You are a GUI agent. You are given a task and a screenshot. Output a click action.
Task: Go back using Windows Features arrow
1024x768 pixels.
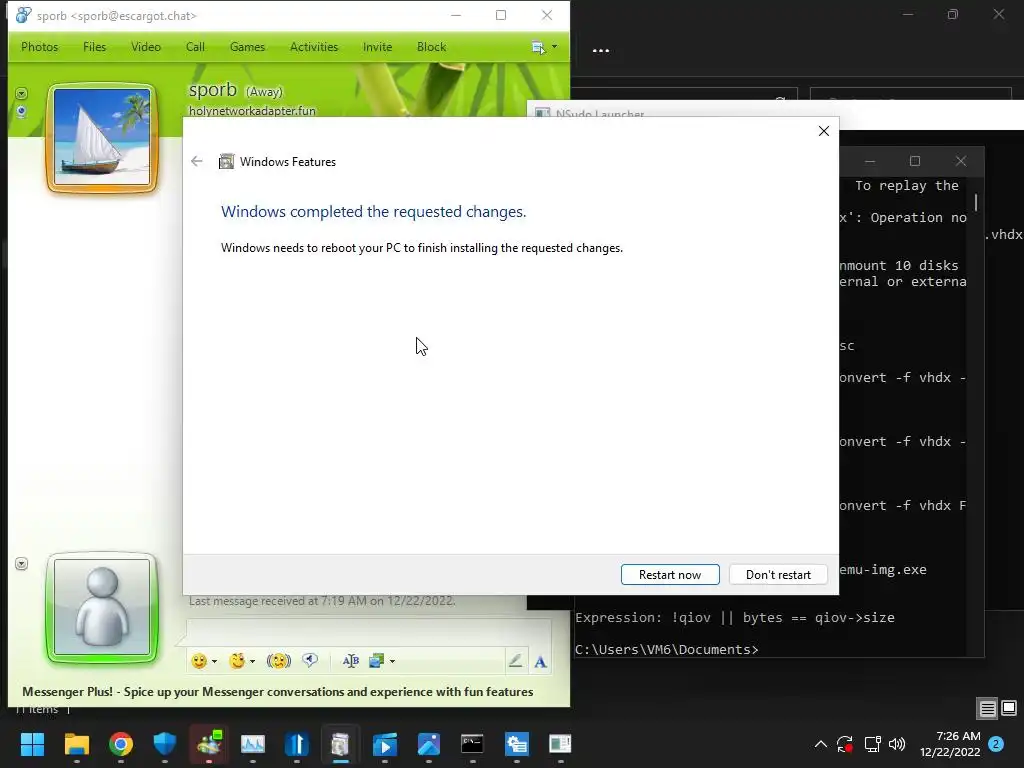[197, 161]
